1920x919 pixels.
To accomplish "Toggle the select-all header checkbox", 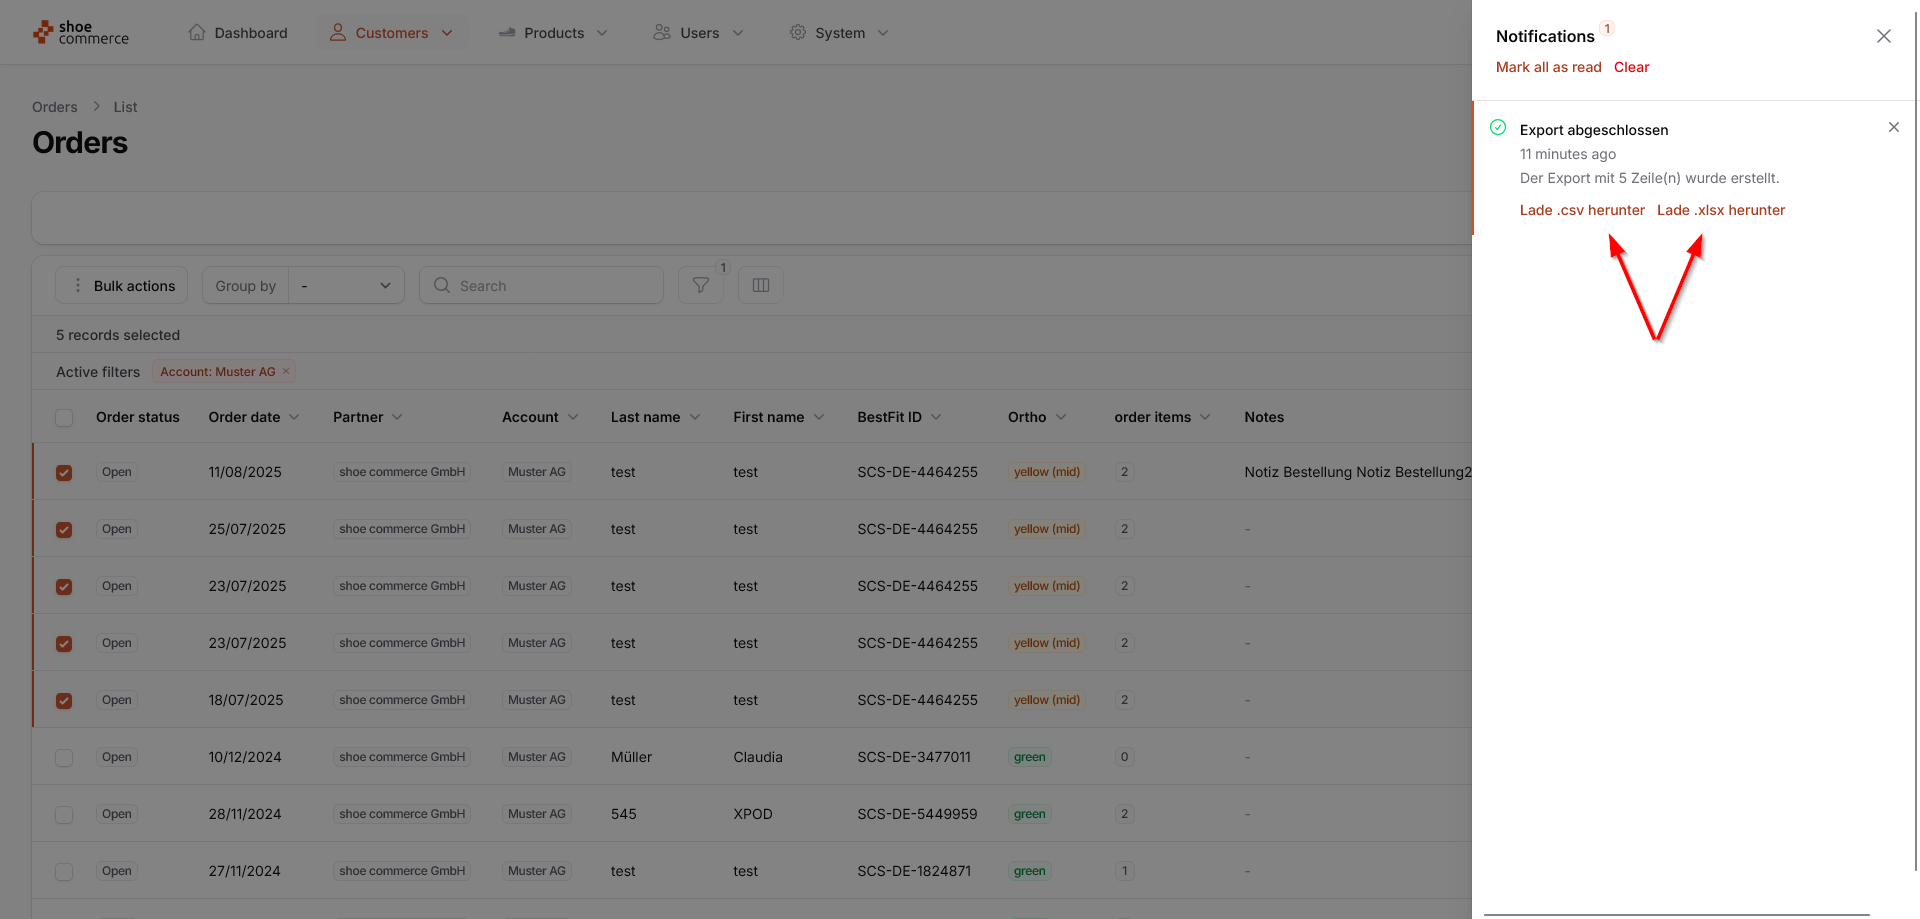I will coord(64,418).
